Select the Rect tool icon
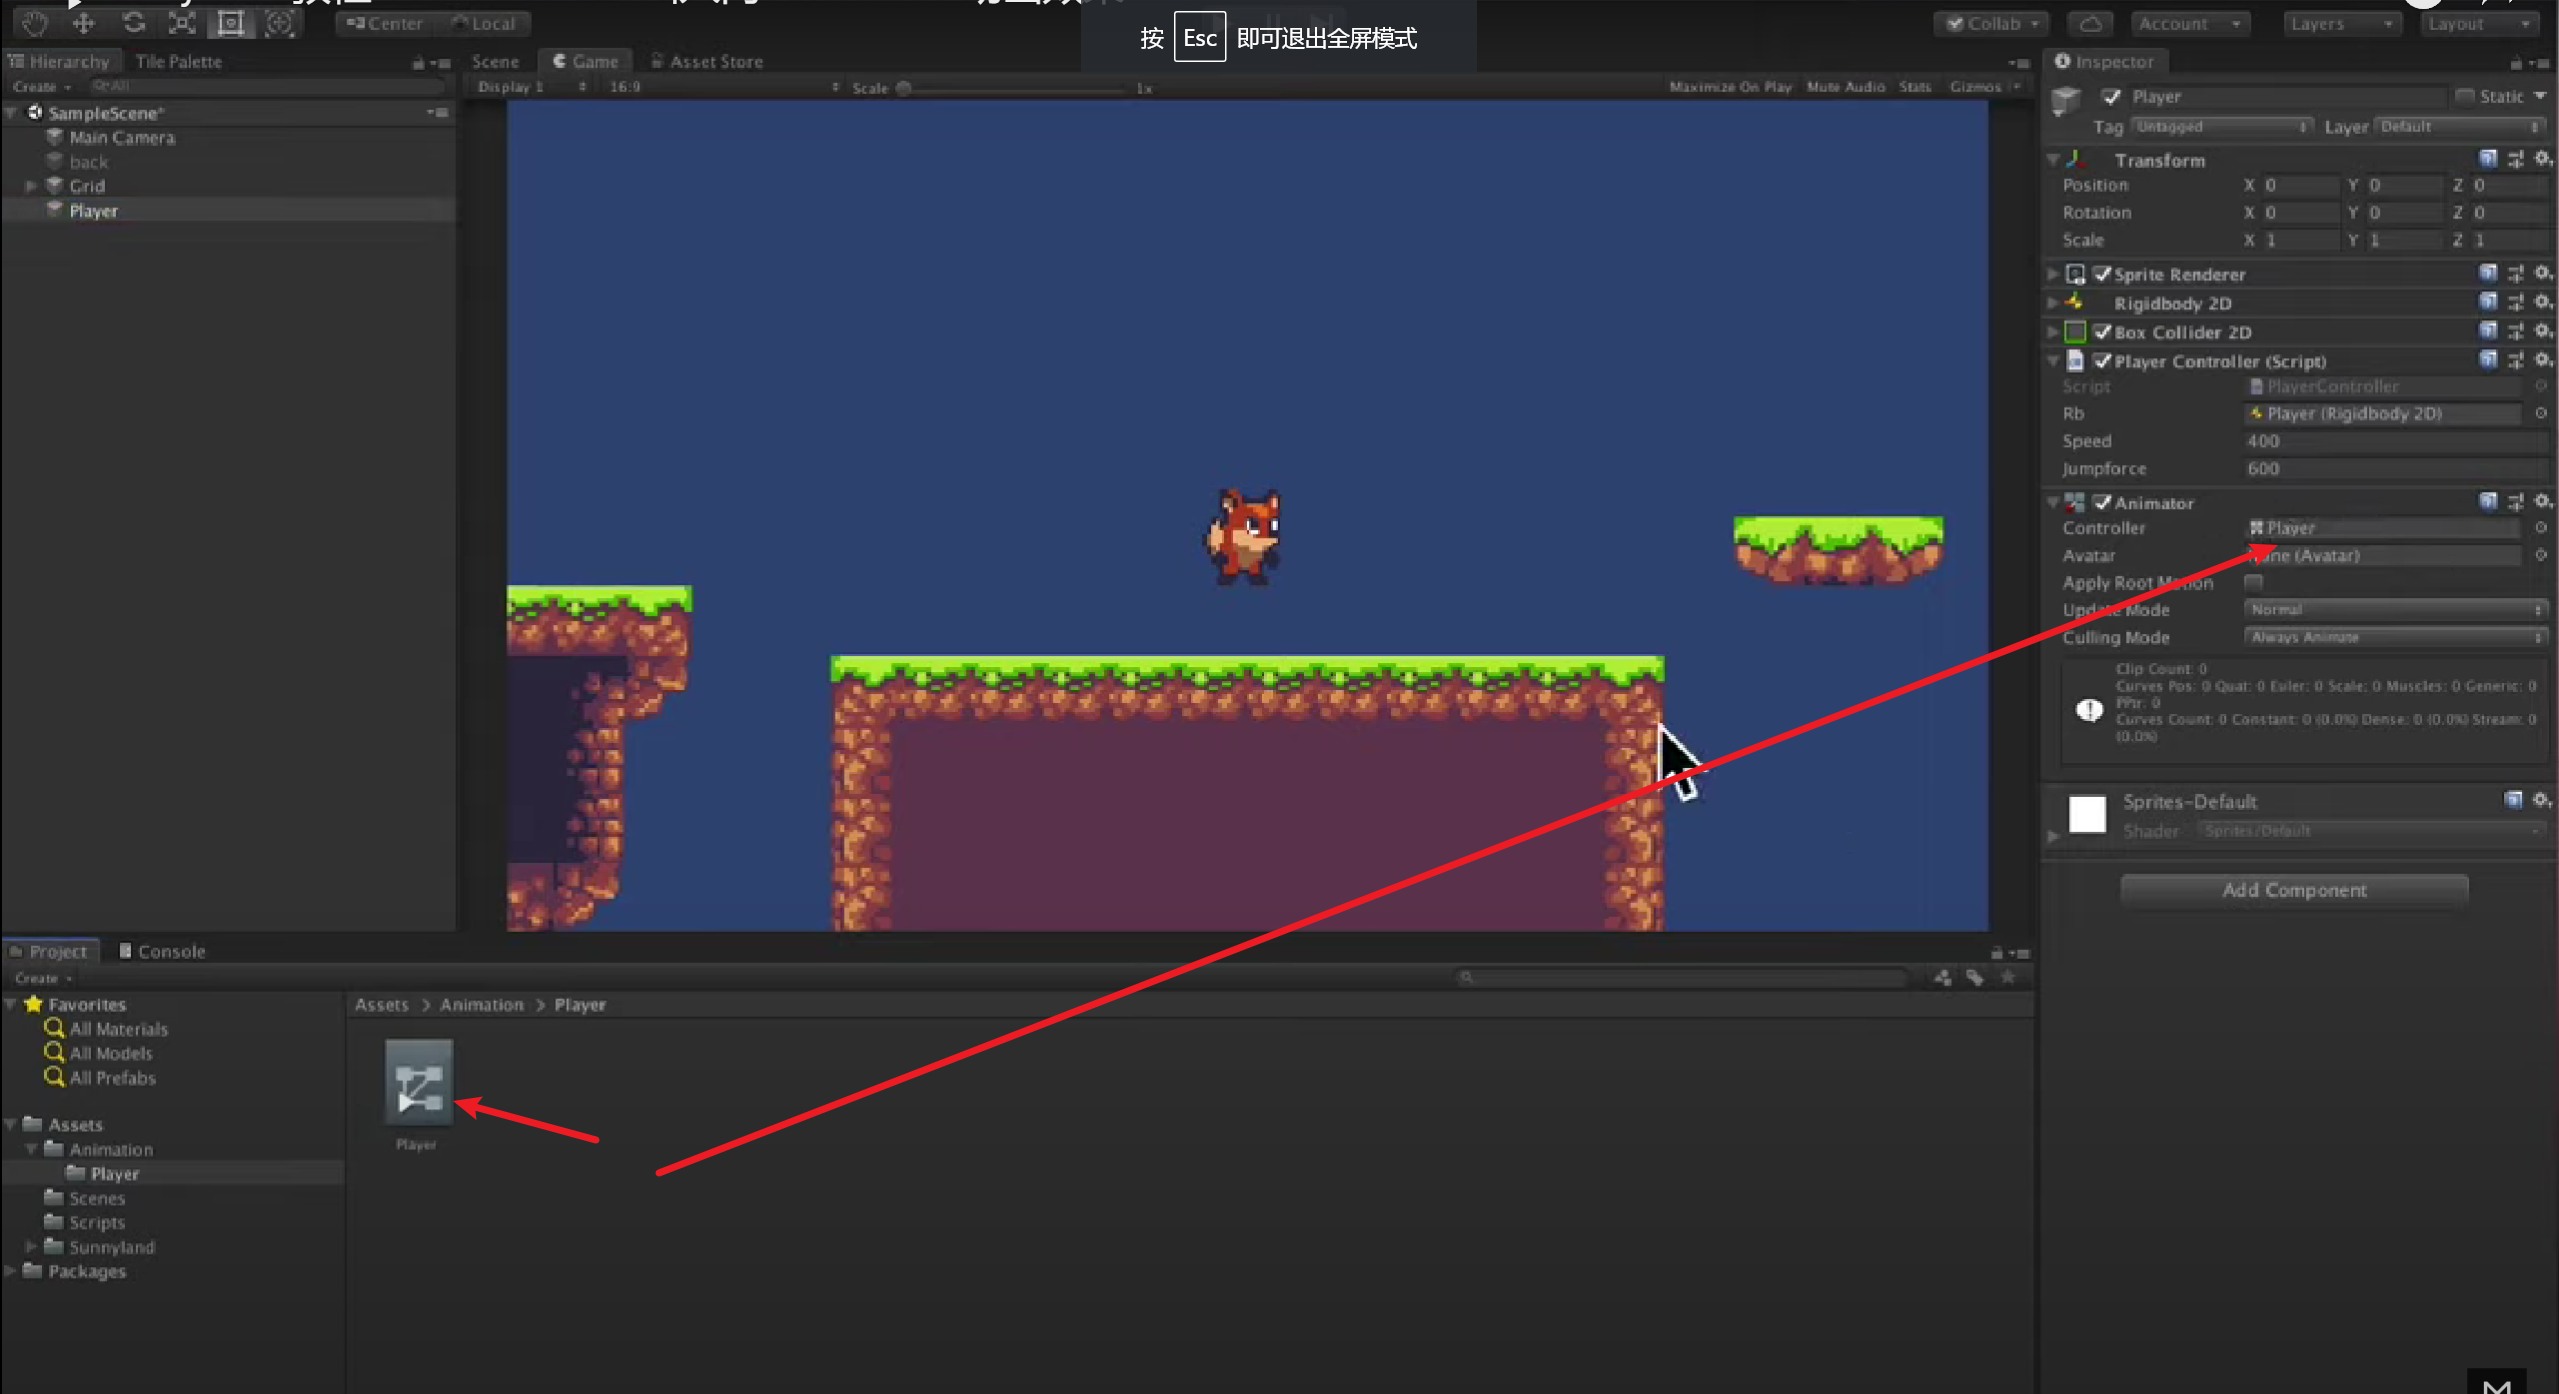 tap(231, 23)
